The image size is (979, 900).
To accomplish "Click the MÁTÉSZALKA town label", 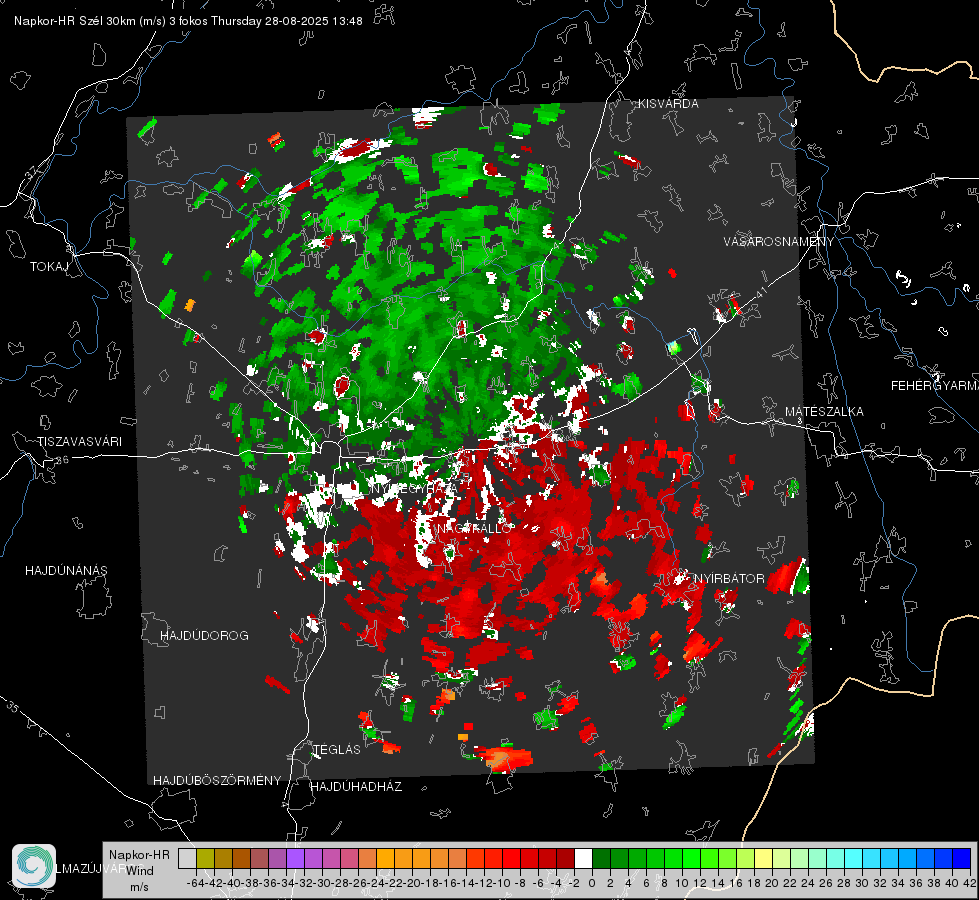I will click(x=824, y=412).
